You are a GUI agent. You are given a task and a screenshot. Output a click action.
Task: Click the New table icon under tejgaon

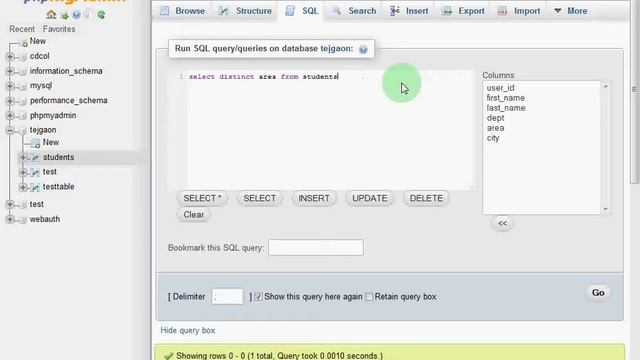click(x=35, y=143)
